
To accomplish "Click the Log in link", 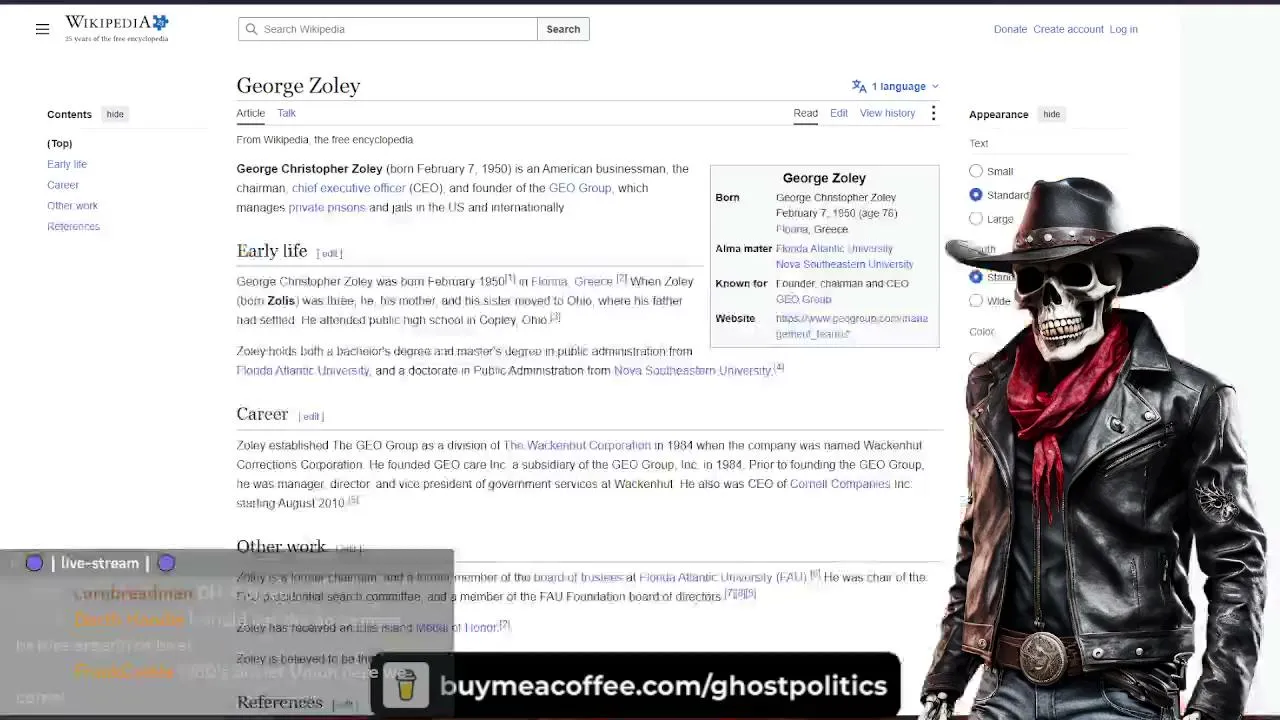I will [1123, 29].
